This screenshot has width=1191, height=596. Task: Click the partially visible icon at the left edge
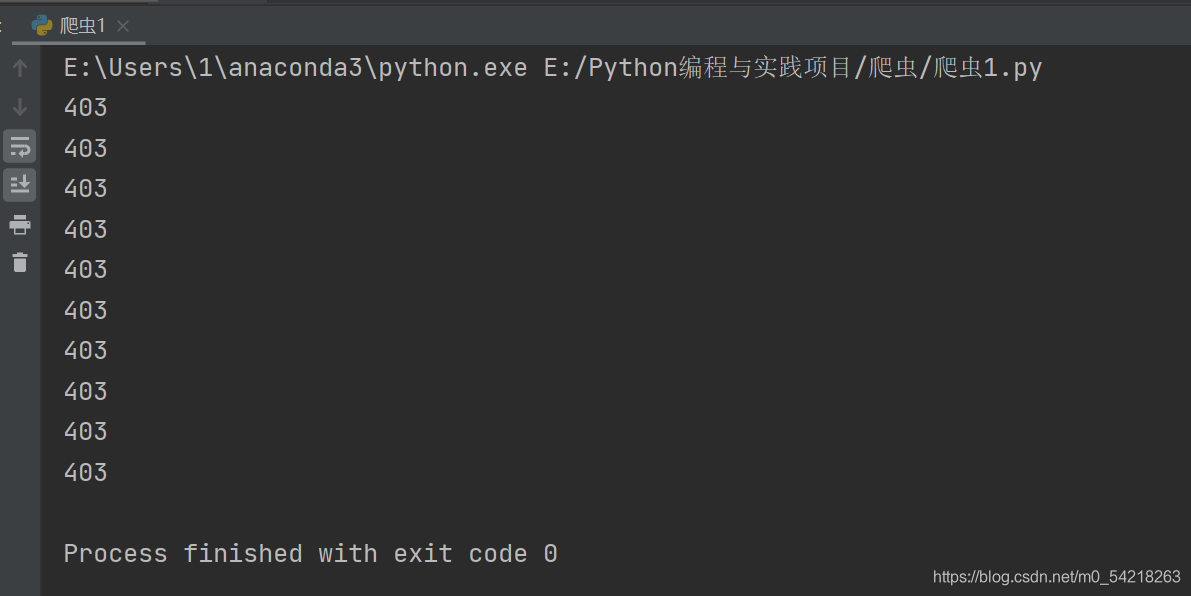point(4,26)
